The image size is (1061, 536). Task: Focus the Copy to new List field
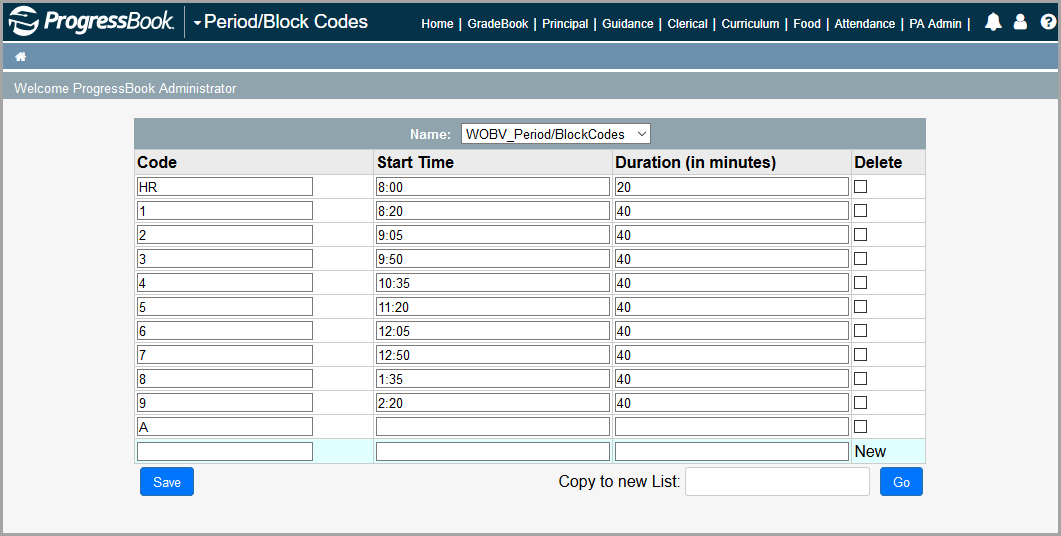tap(777, 482)
